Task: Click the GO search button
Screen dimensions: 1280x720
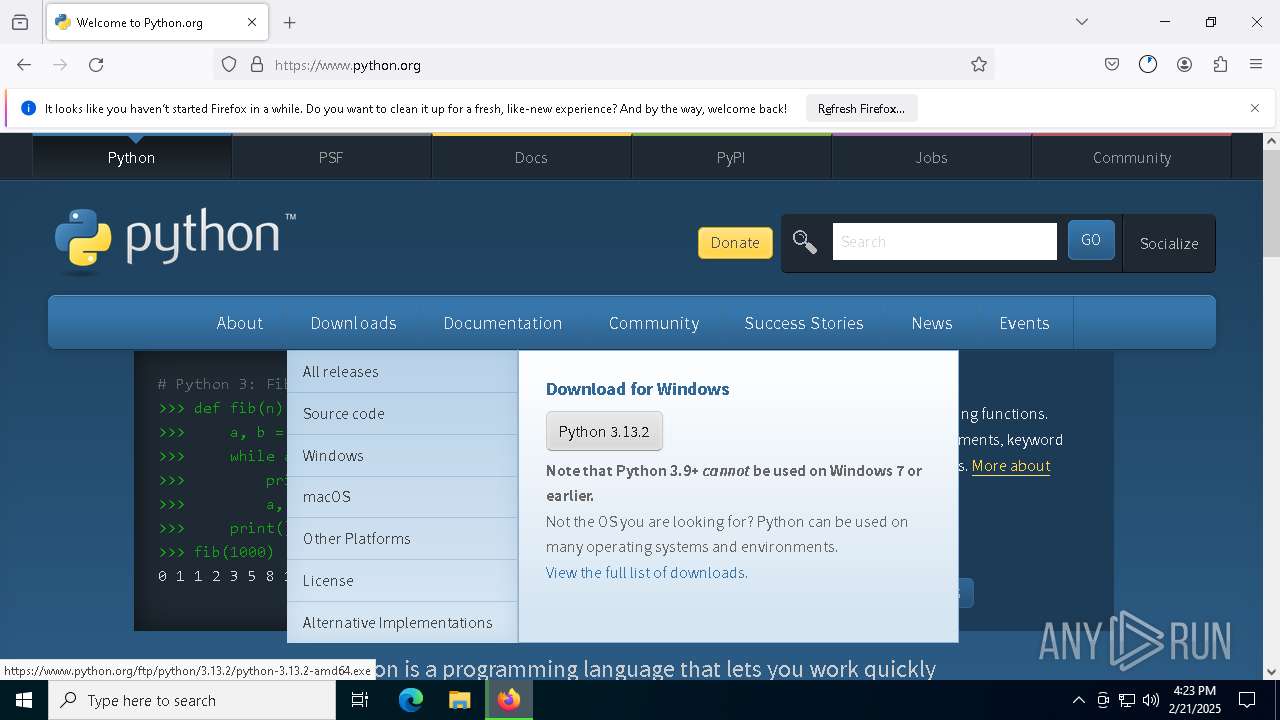Action: (x=1091, y=240)
